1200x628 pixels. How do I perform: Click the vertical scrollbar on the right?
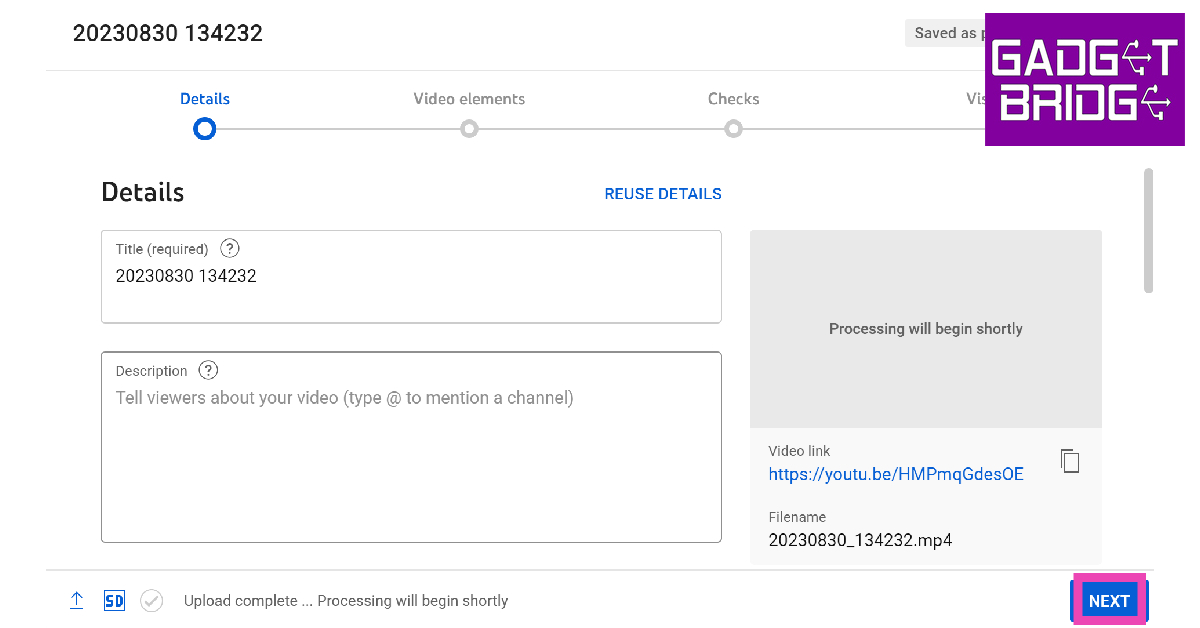click(x=1148, y=230)
